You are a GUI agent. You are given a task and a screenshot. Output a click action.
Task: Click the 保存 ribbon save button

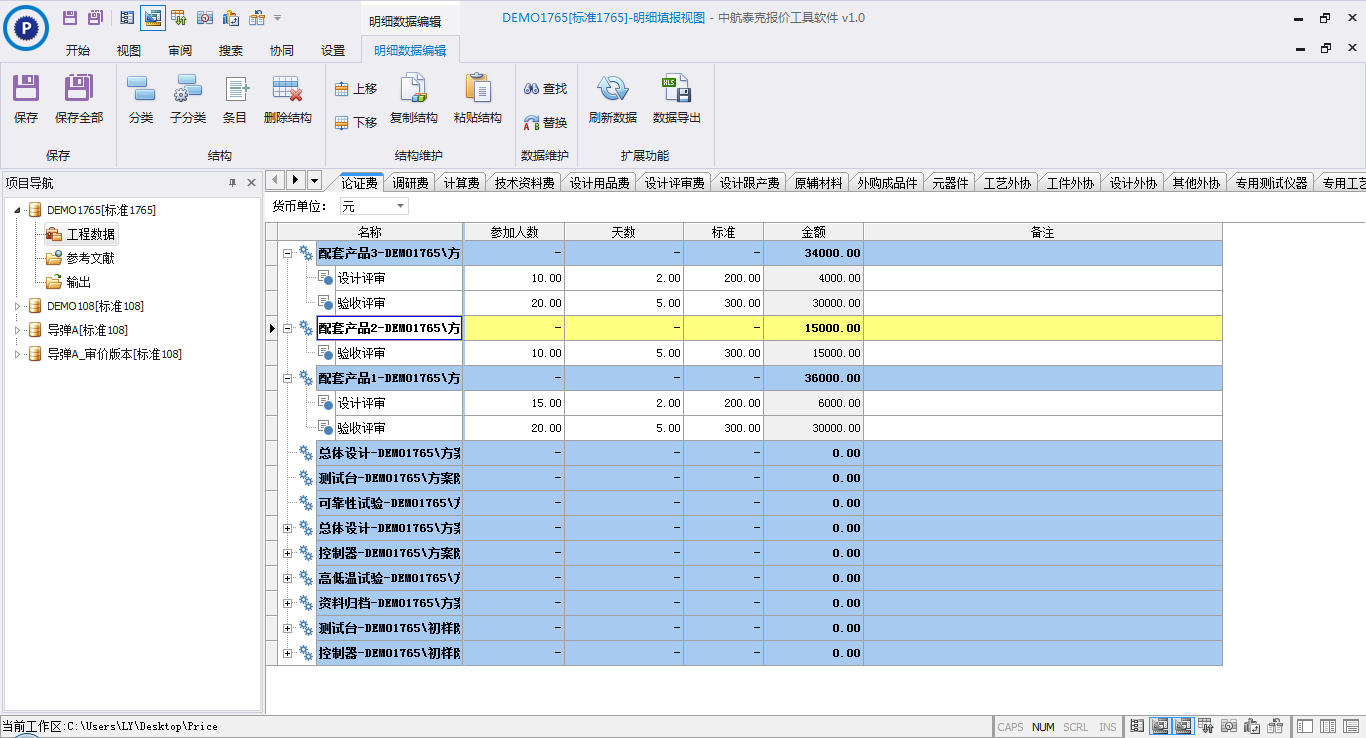[26, 99]
